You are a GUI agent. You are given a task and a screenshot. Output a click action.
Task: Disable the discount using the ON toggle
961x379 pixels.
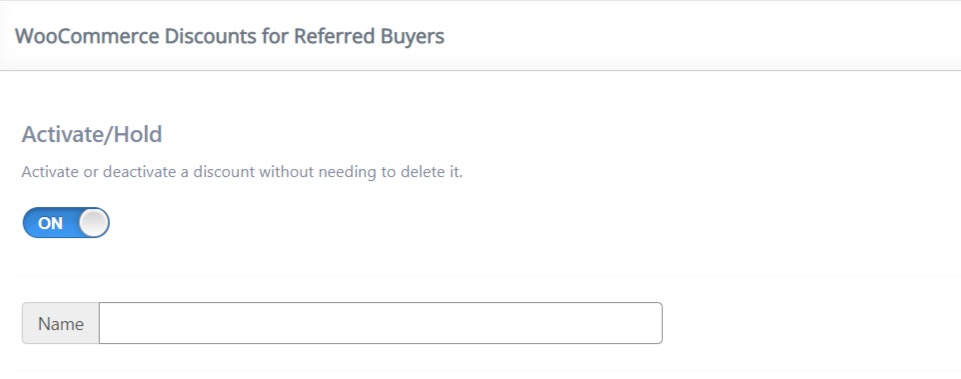tap(66, 223)
